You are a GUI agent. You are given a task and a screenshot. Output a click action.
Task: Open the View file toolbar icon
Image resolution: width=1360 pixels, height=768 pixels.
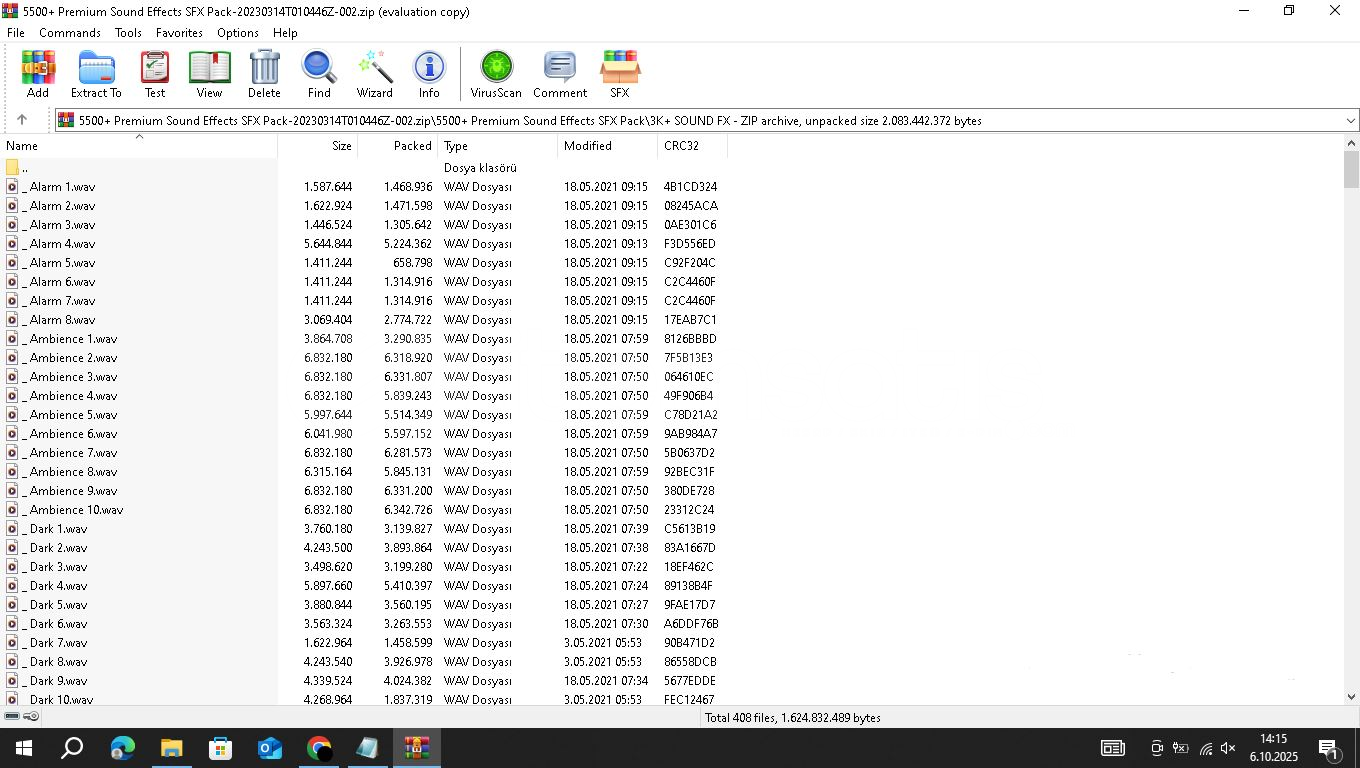coord(209,74)
